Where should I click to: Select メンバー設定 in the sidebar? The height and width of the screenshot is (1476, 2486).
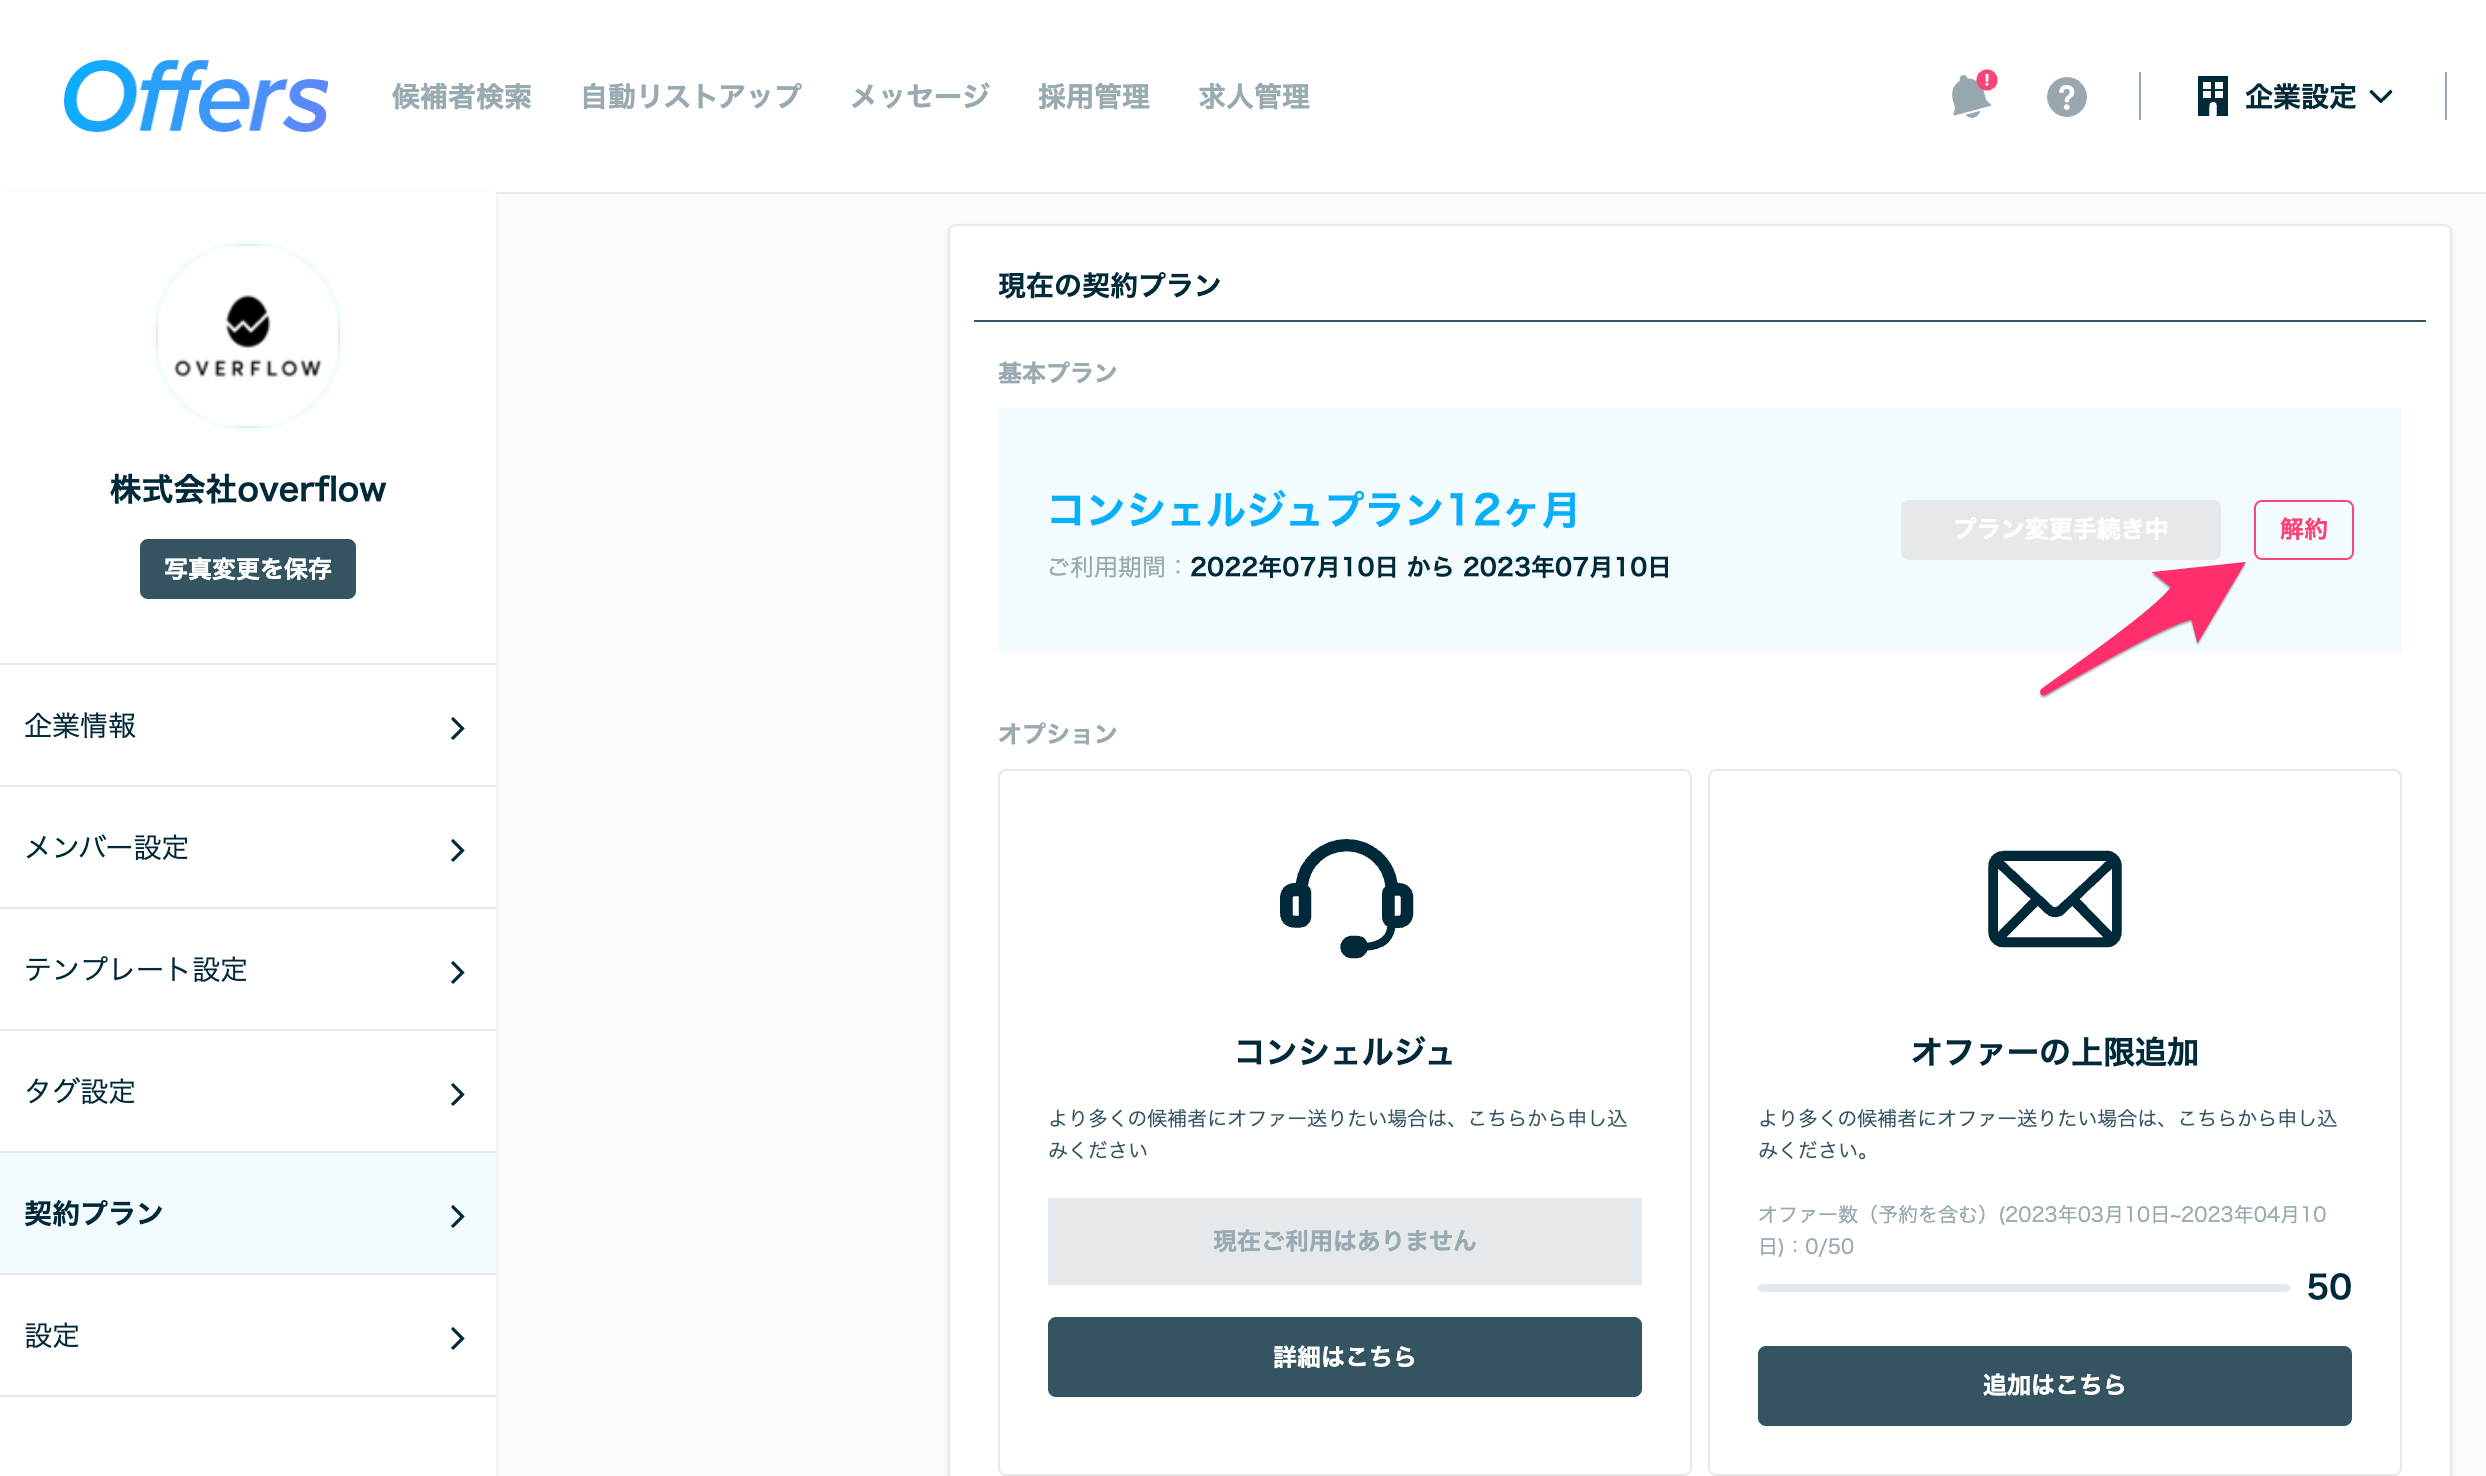pyautogui.click(x=248, y=848)
